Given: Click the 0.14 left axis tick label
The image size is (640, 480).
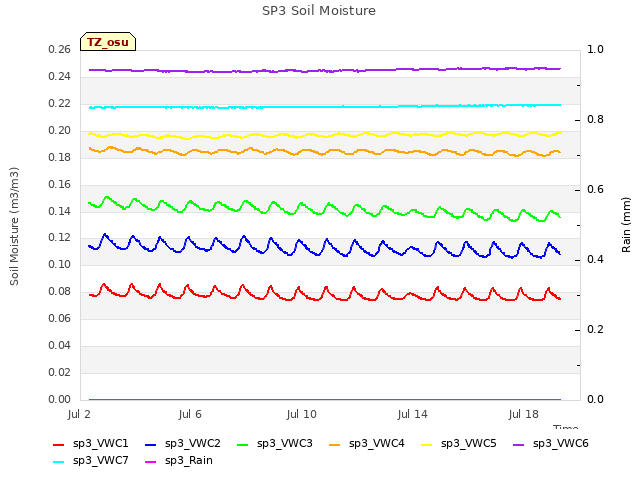Looking at the screenshot, I should pos(60,211).
